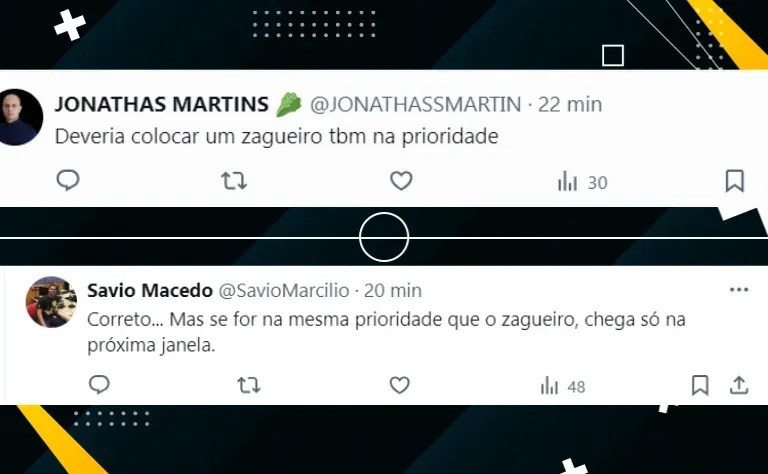
Task: Like the tweet about zagueiro prioridade
Action: tap(401, 181)
